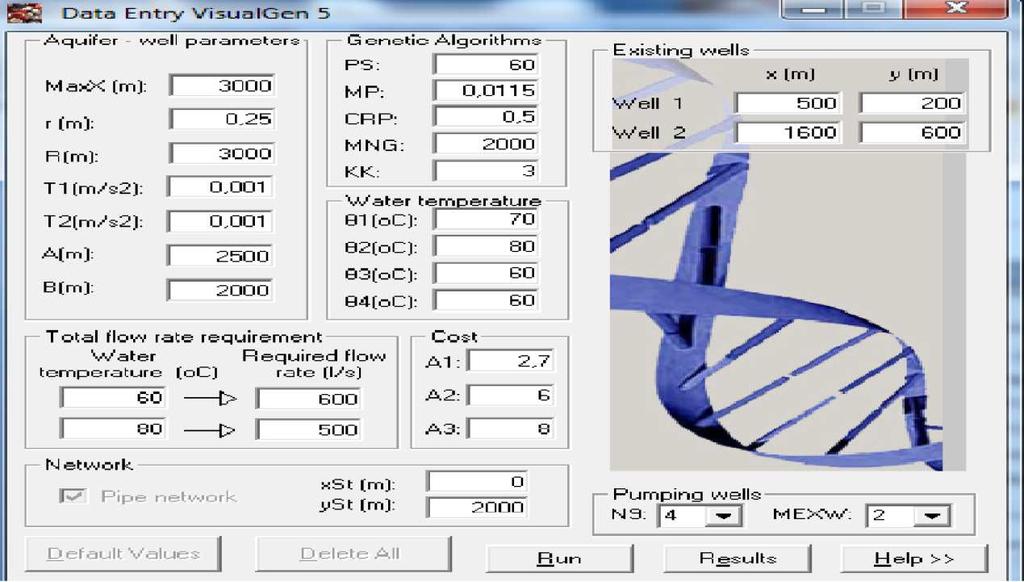Click the application icon in title bar
The height and width of the screenshot is (582, 1024).
24,12
